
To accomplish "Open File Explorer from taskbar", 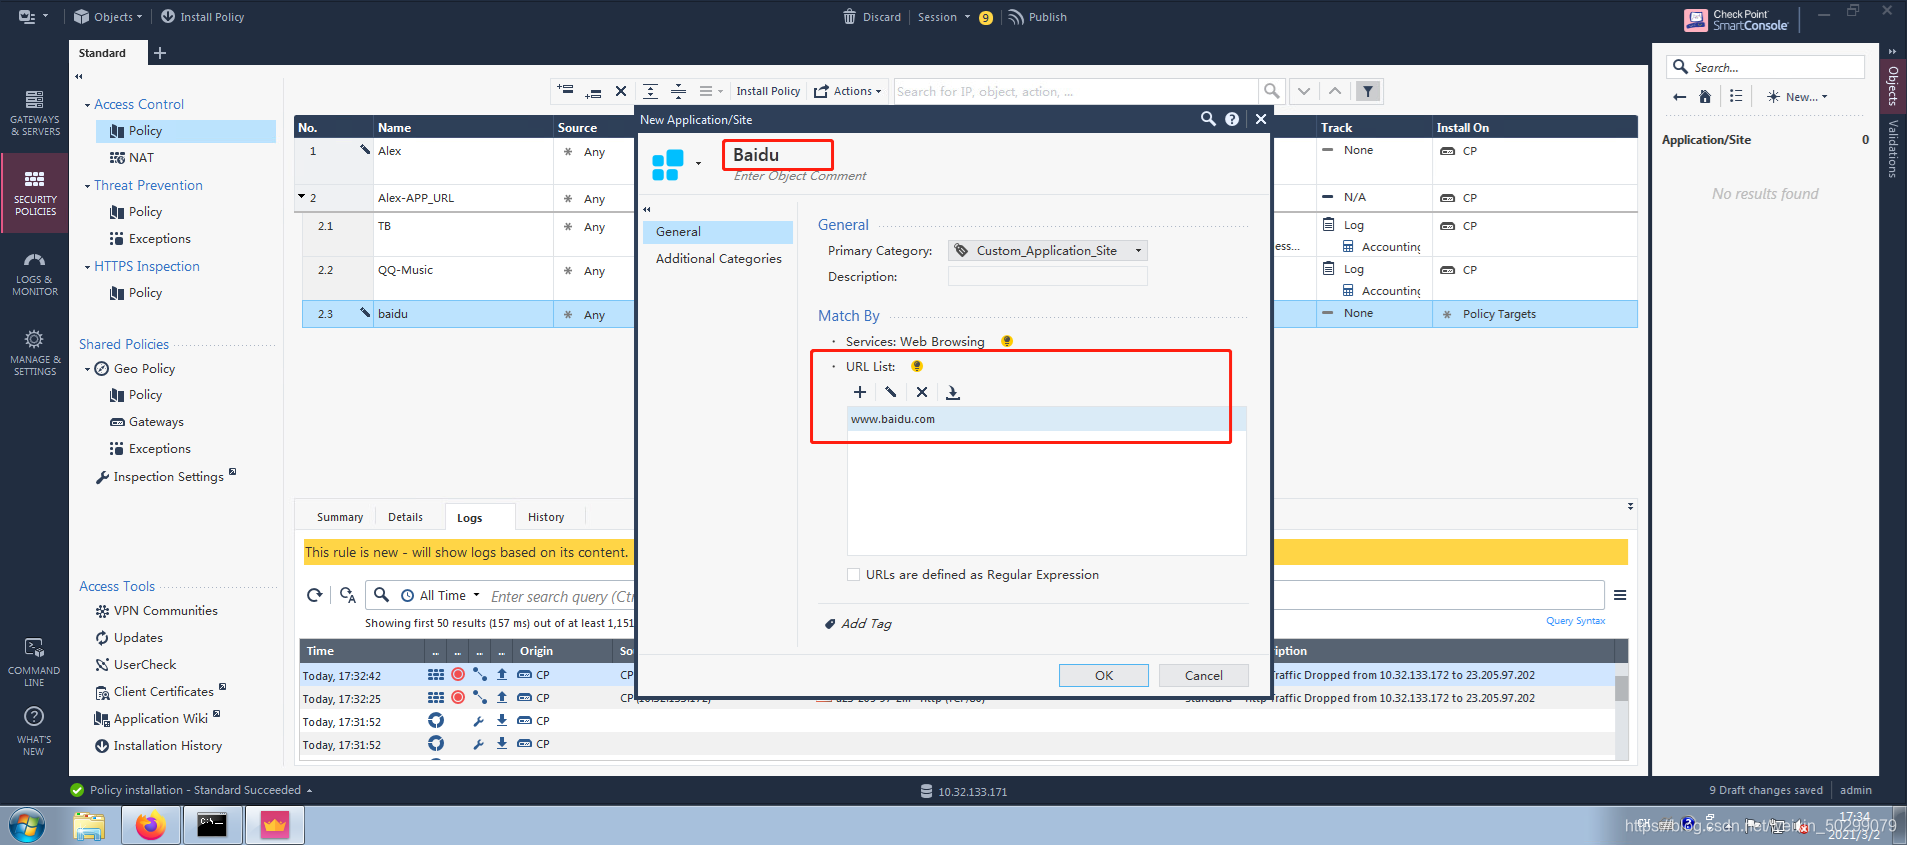I will [89, 826].
